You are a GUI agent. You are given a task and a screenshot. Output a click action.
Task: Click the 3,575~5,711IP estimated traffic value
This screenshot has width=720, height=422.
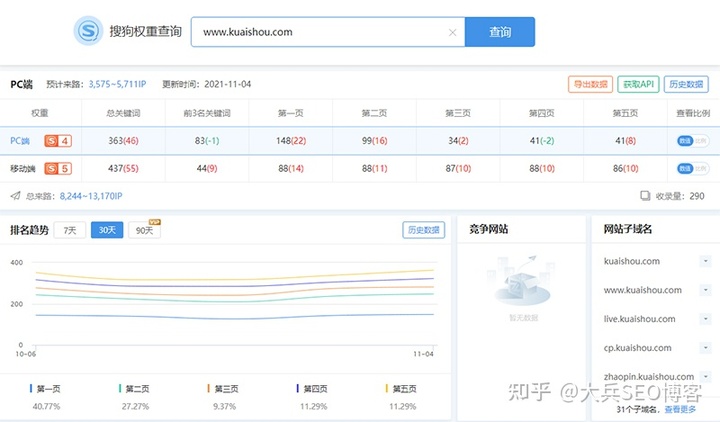click(118, 84)
